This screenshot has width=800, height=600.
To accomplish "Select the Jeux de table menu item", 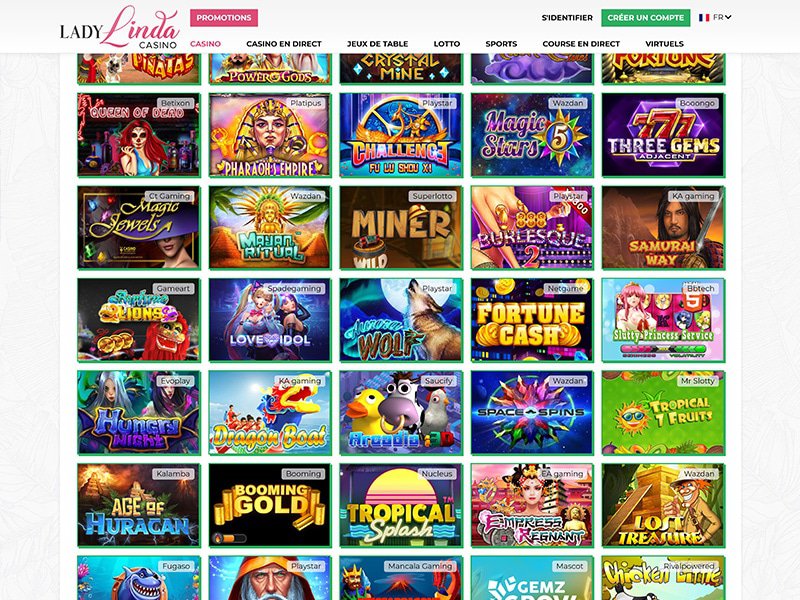I will point(378,44).
